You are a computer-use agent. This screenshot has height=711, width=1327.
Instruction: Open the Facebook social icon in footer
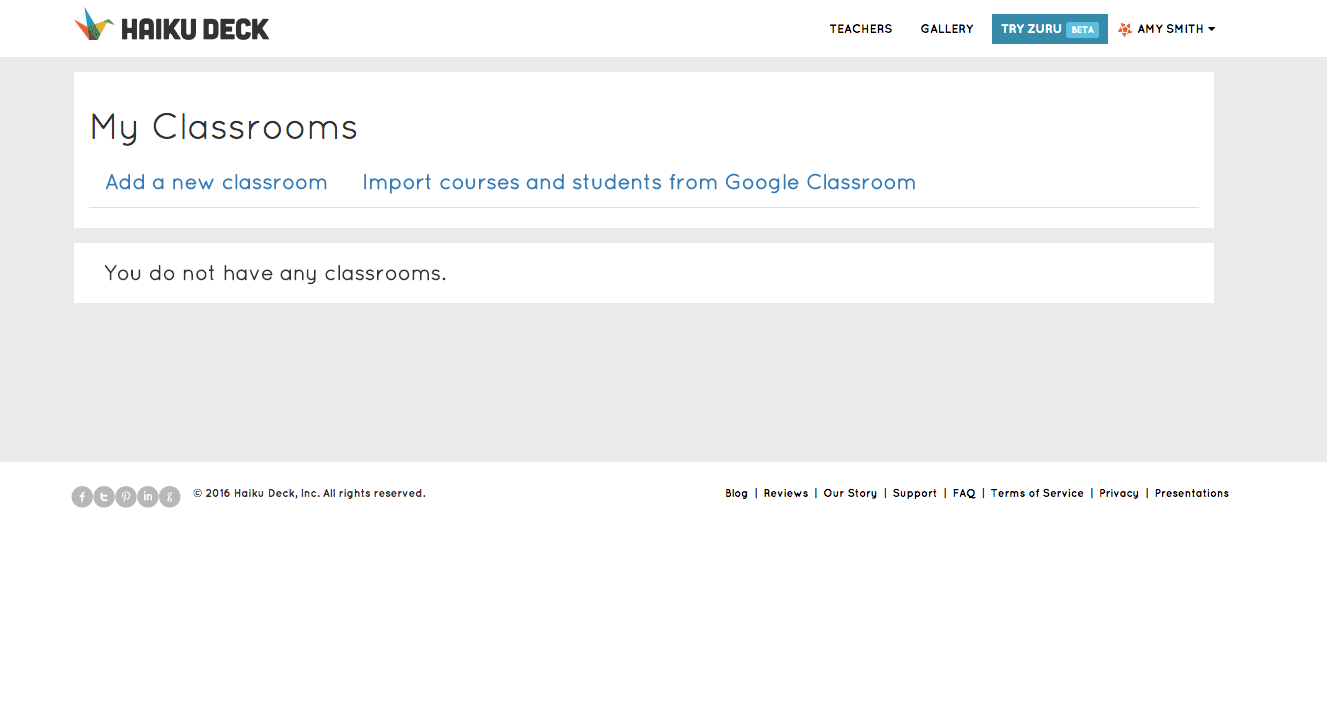pos(82,497)
